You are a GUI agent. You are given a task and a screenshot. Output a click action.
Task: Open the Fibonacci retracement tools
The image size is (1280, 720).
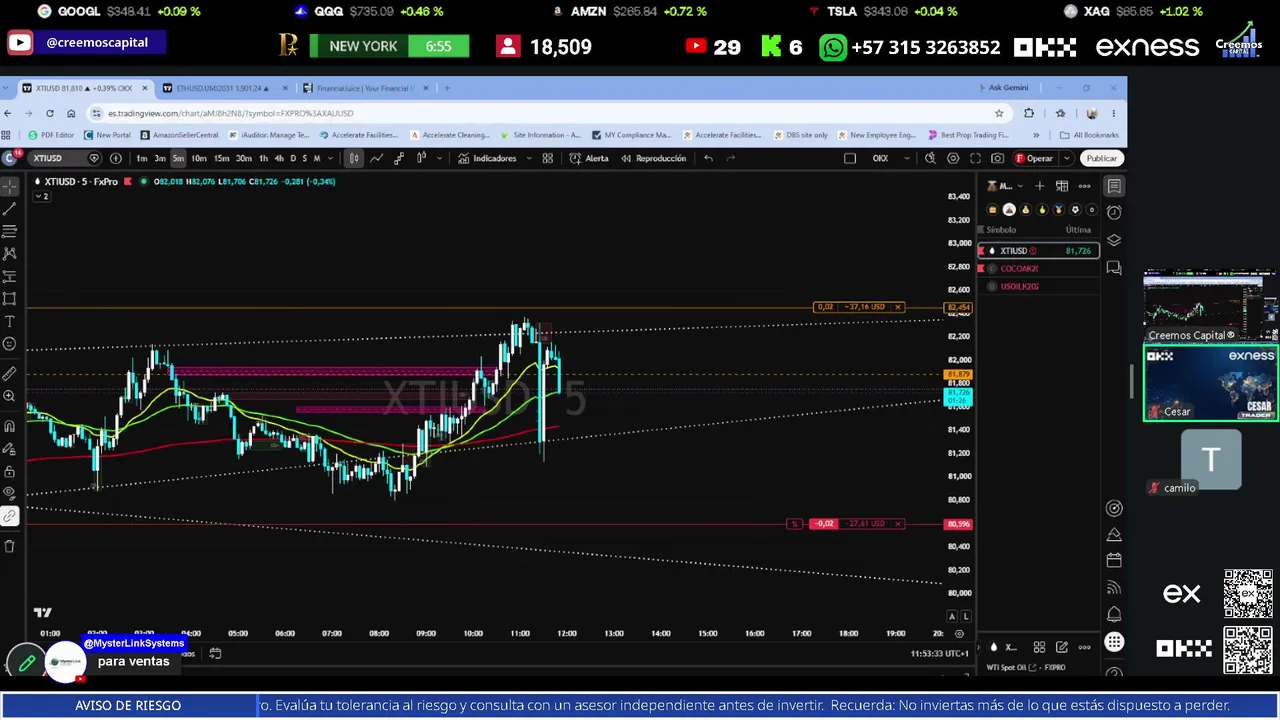click(x=10, y=231)
